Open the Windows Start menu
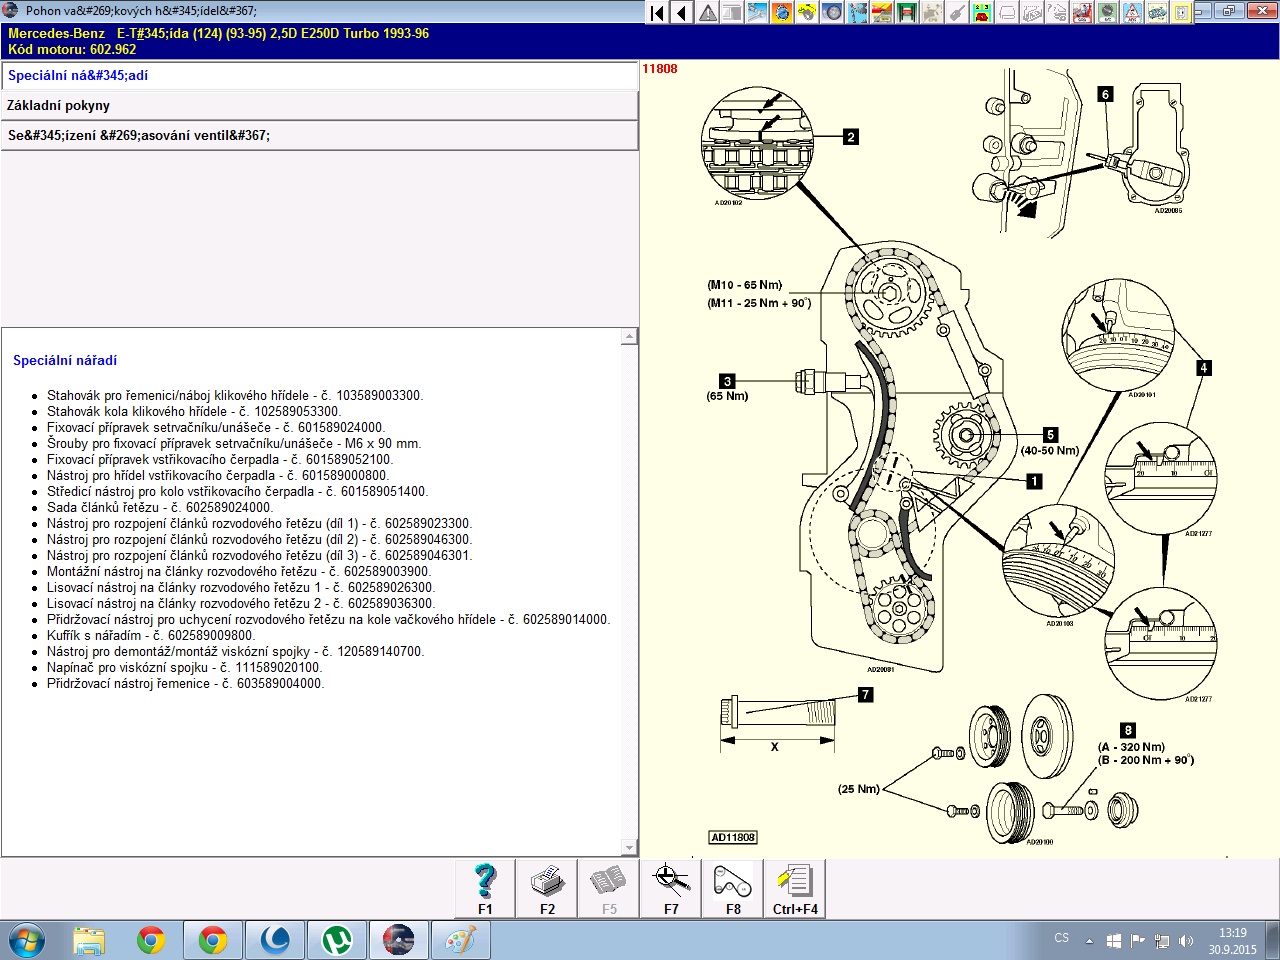This screenshot has width=1280, height=960. coord(27,941)
